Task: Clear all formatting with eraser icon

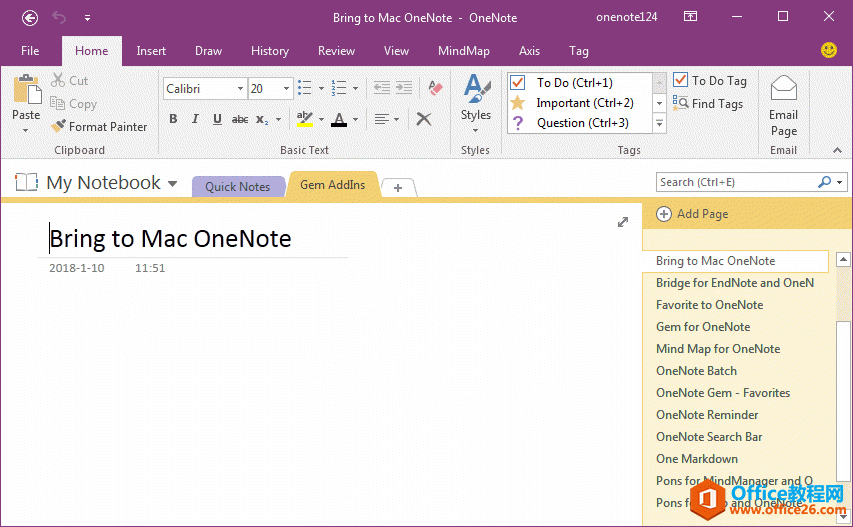Action: (x=435, y=88)
